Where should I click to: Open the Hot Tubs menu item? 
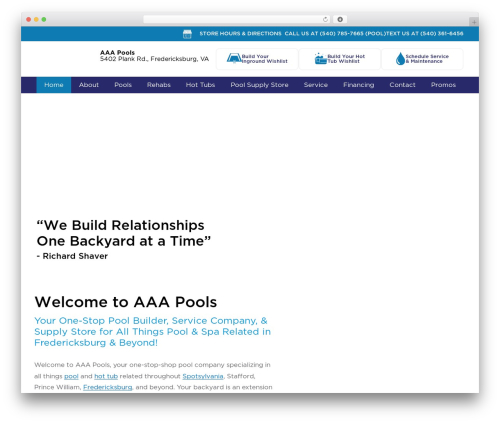pos(200,85)
